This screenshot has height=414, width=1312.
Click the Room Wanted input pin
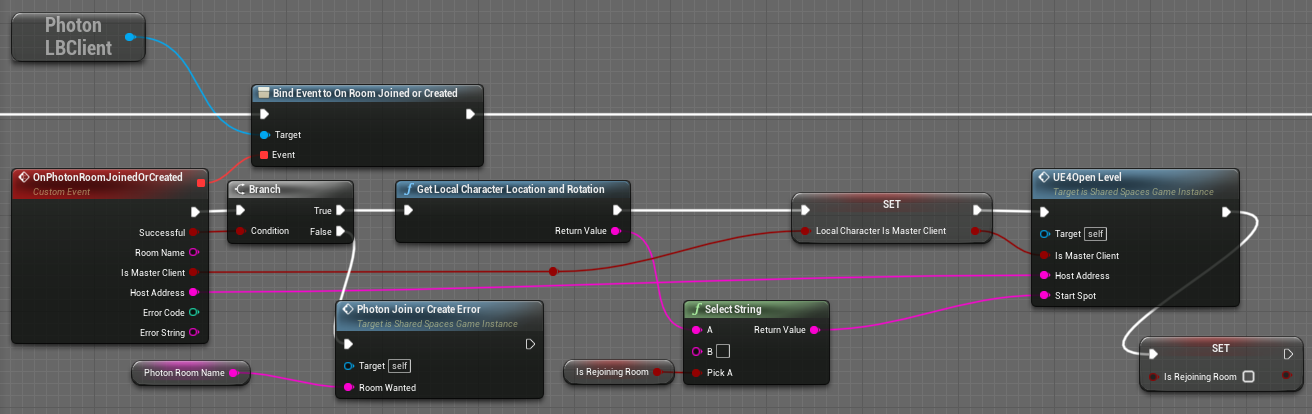click(x=348, y=387)
